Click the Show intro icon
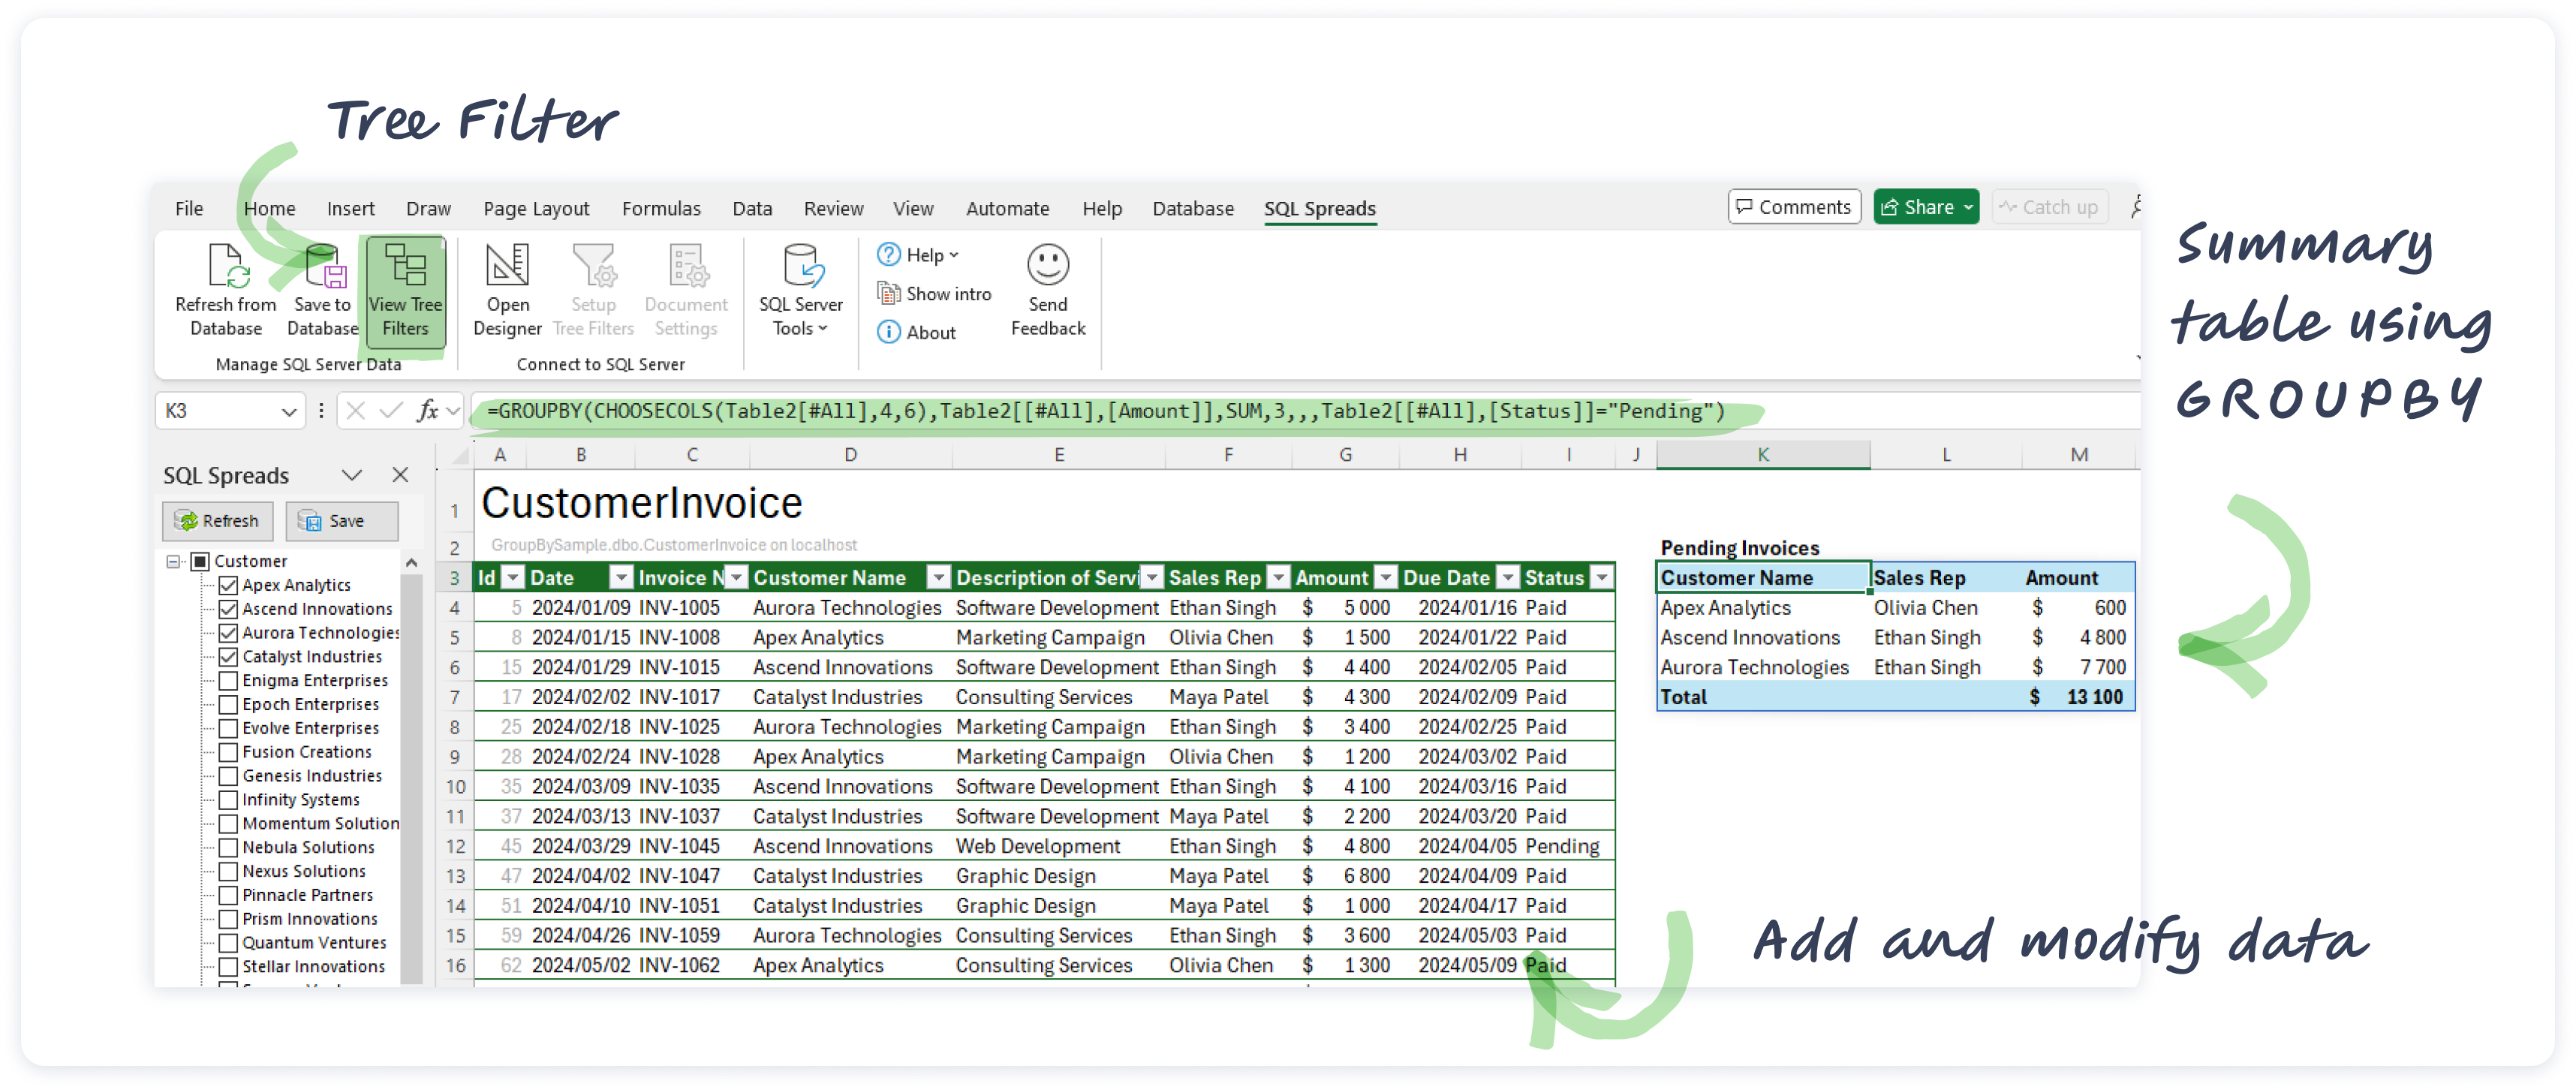Screen dimensions: 2576x1090 pyautogui.click(x=888, y=293)
